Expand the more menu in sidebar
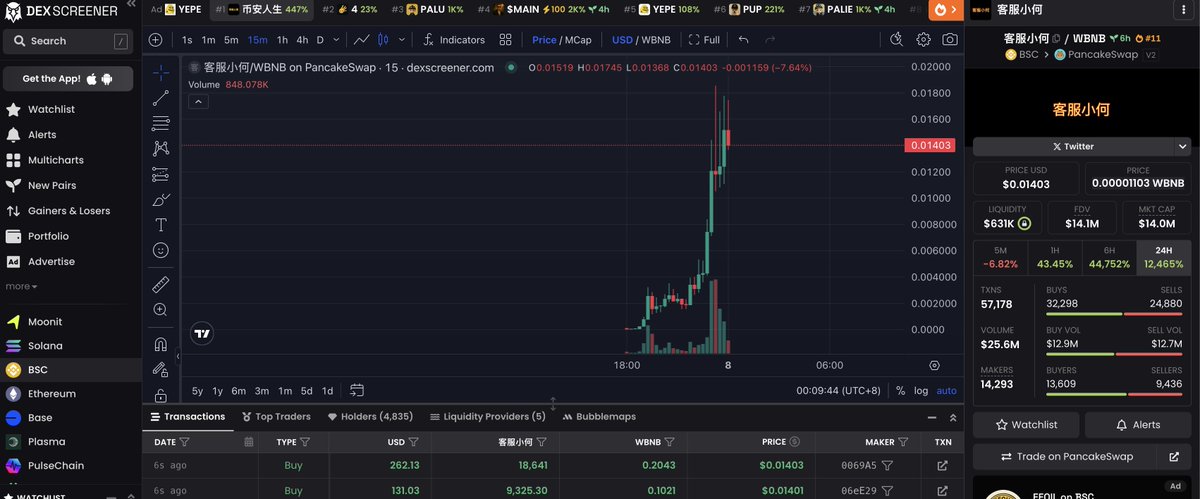This screenshot has width=1200, height=499. [x=21, y=286]
